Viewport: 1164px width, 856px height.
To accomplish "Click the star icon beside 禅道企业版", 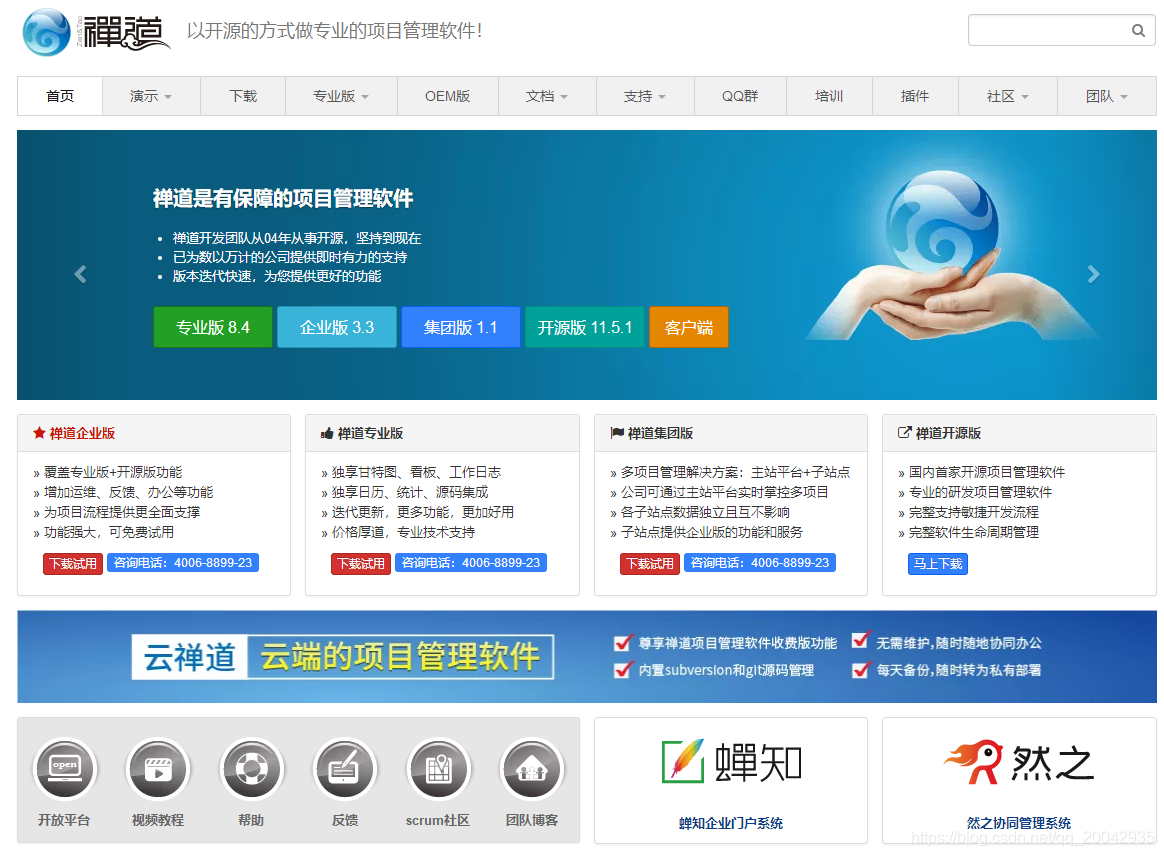I will click(x=39, y=433).
